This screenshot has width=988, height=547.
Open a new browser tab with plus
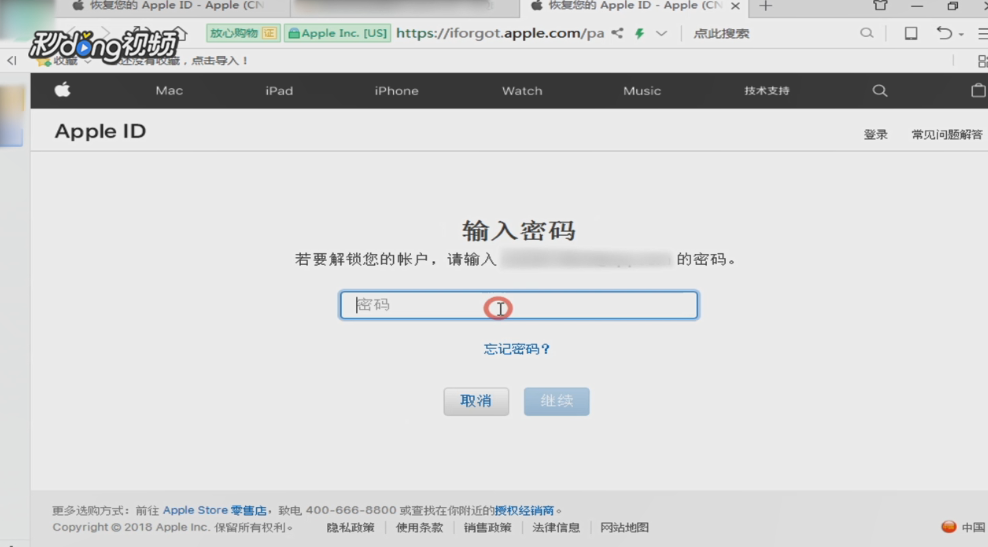point(766,6)
